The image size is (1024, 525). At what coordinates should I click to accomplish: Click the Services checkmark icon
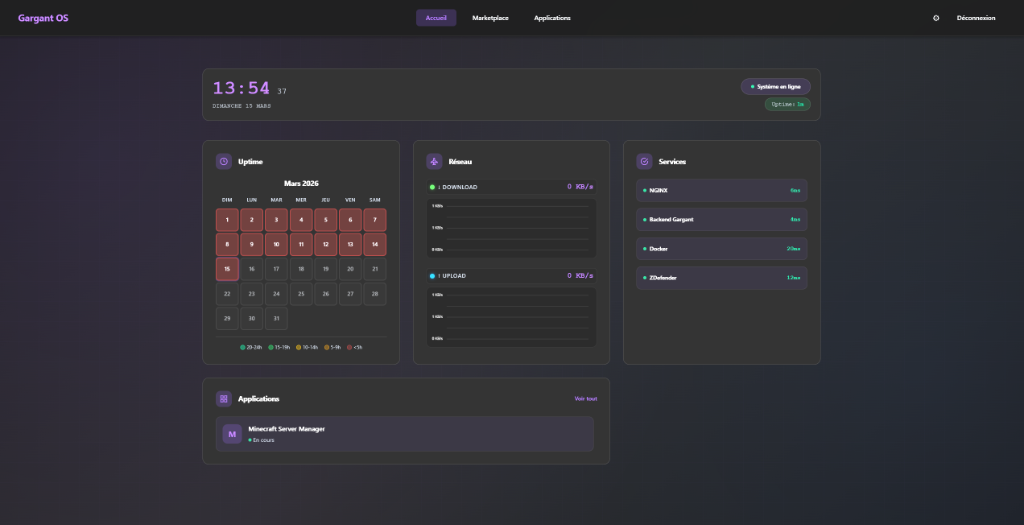[644, 161]
